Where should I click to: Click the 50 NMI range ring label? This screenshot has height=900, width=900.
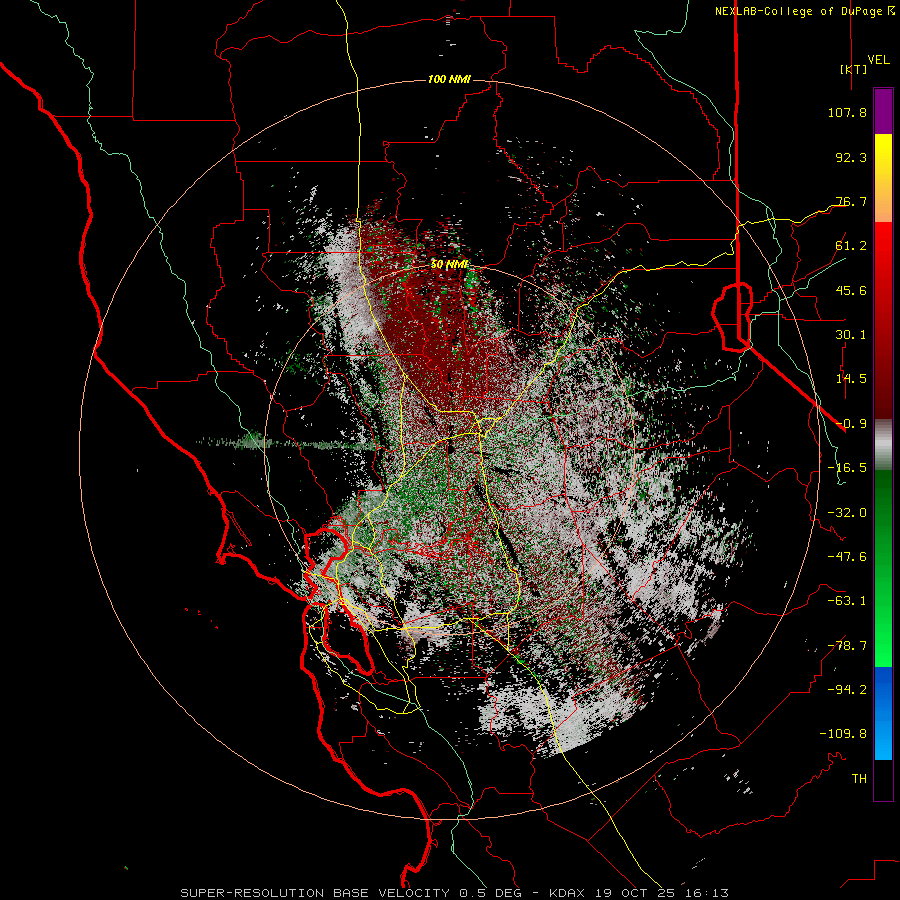click(x=450, y=265)
